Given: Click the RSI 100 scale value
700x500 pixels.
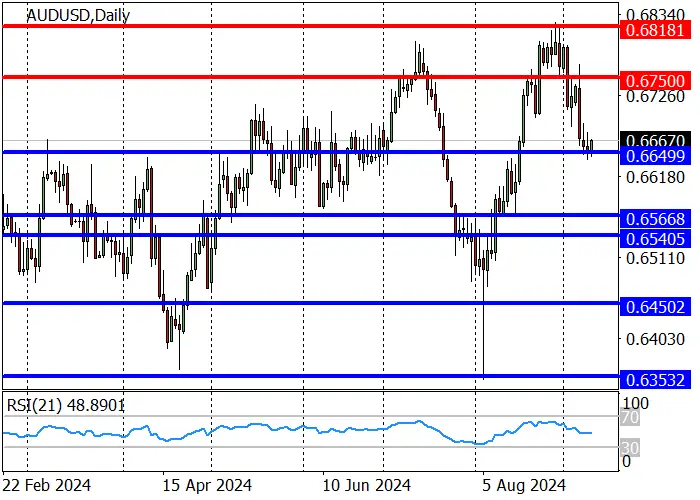Looking at the screenshot, I should (636, 404).
